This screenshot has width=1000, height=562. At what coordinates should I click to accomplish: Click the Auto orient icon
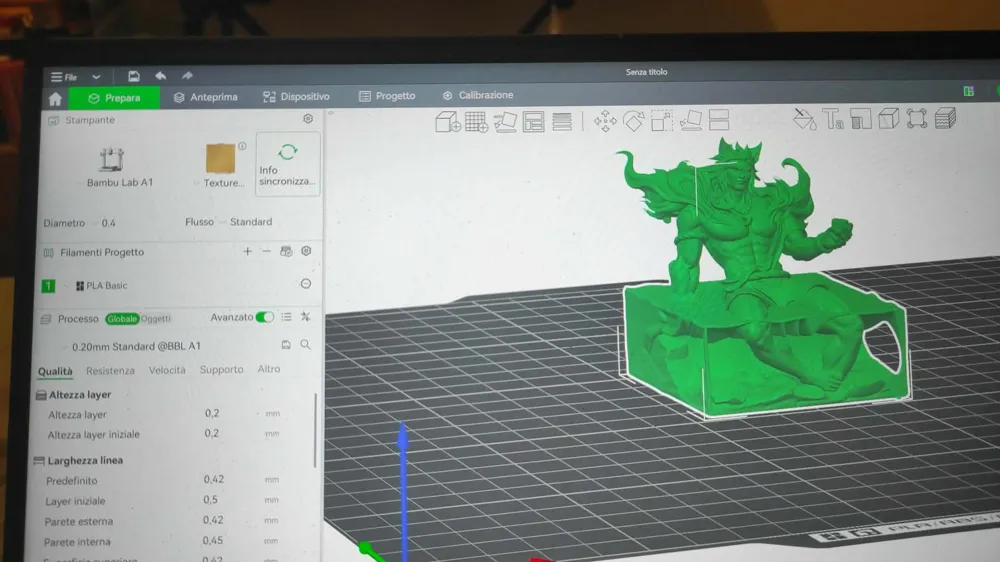(505, 122)
